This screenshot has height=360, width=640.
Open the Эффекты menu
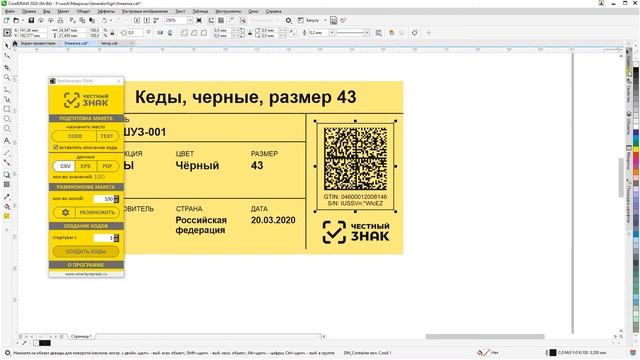[106, 11]
